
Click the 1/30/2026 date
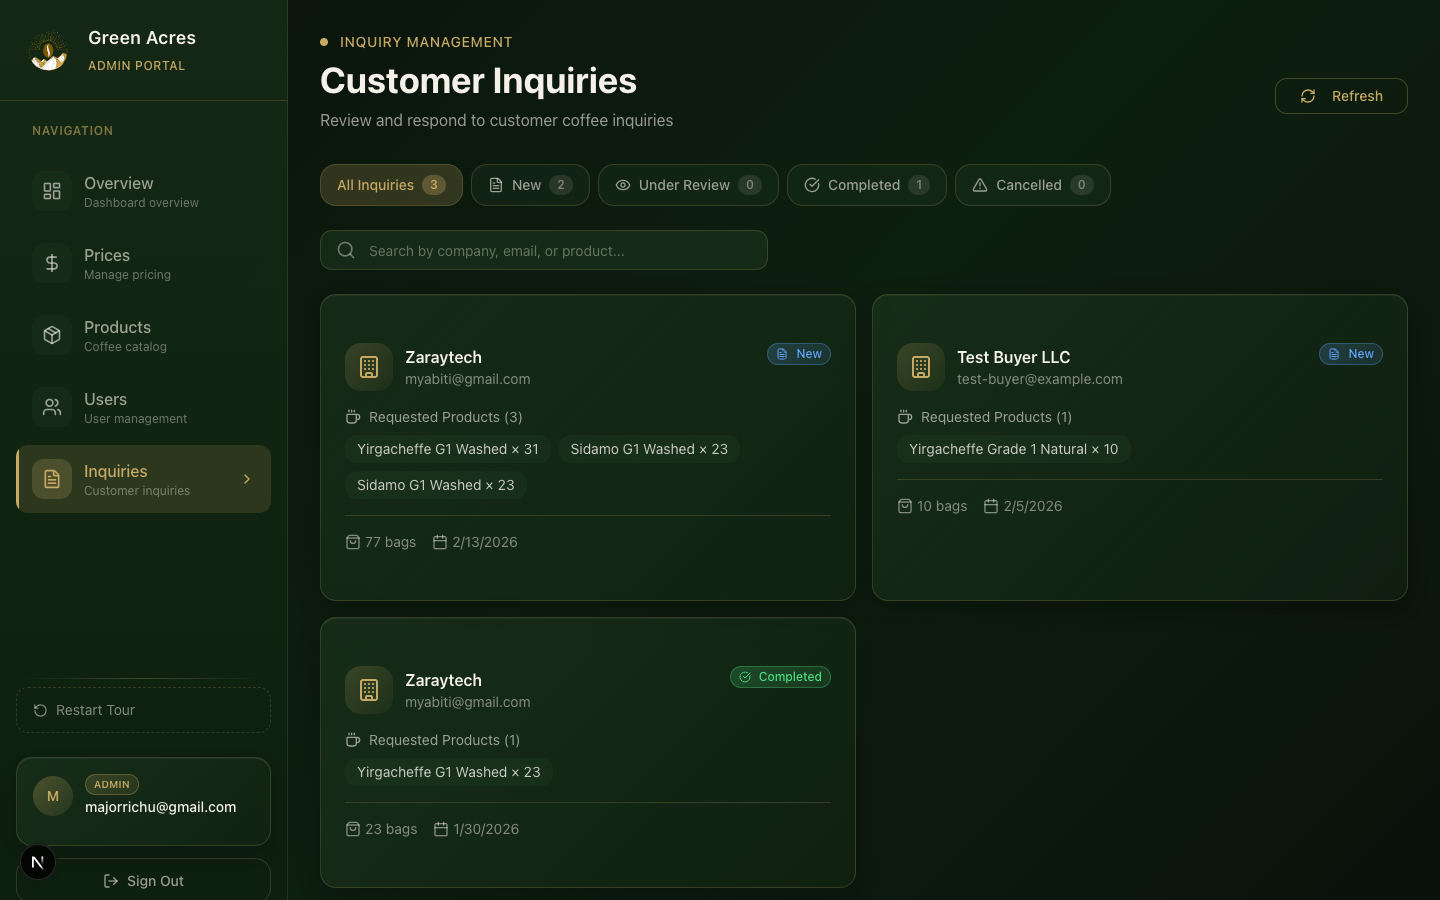click(486, 829)
